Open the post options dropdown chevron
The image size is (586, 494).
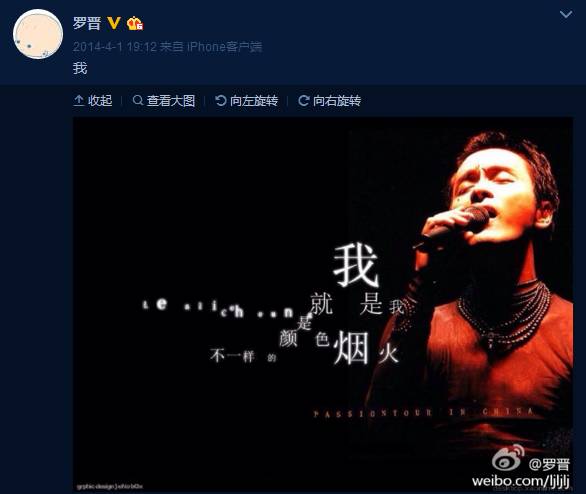click(566, 15)
